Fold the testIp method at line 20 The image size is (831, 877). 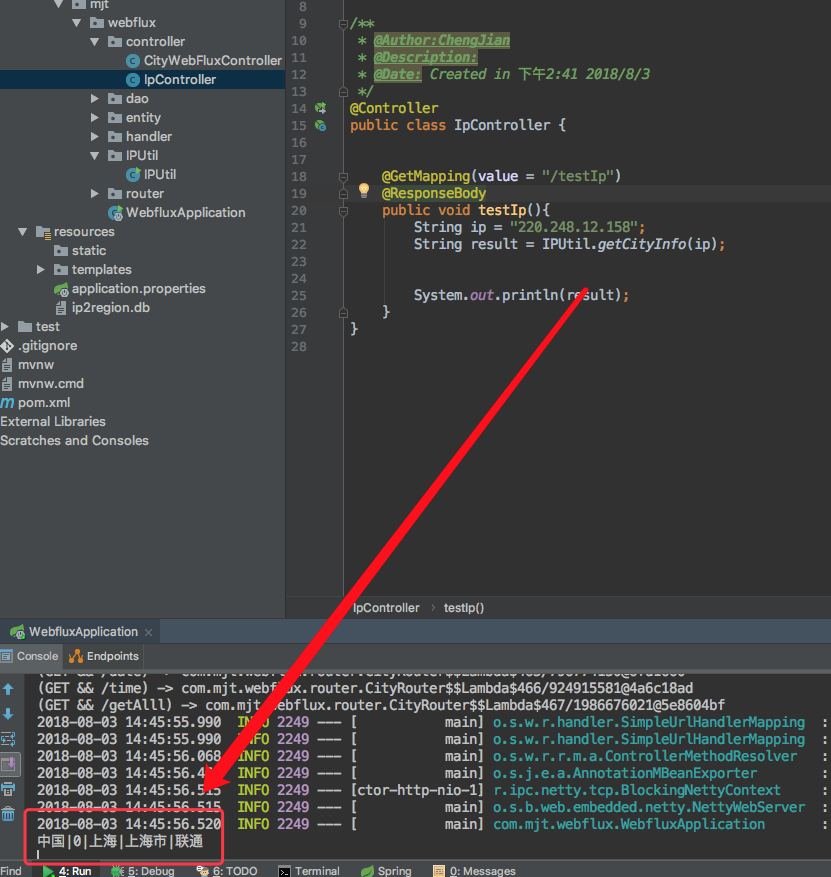343,211
